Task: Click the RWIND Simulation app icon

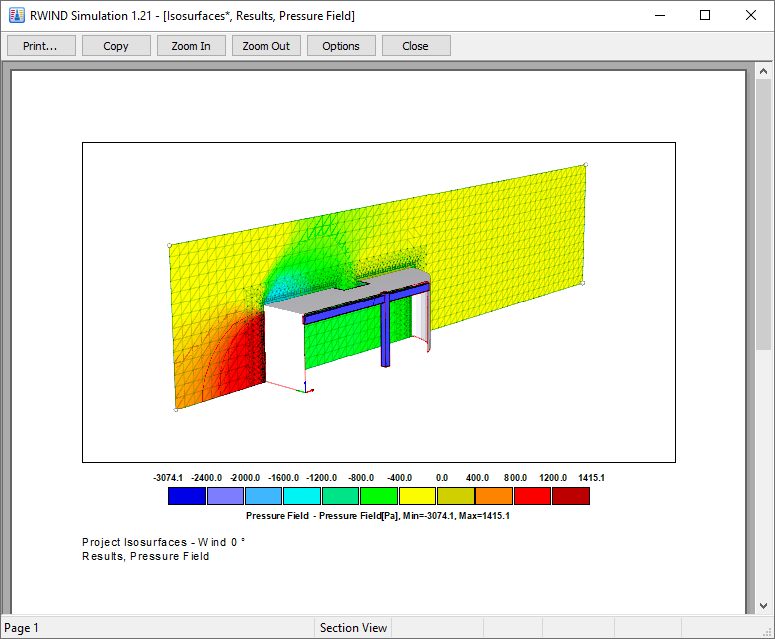Action: click(x=17, y=15)
